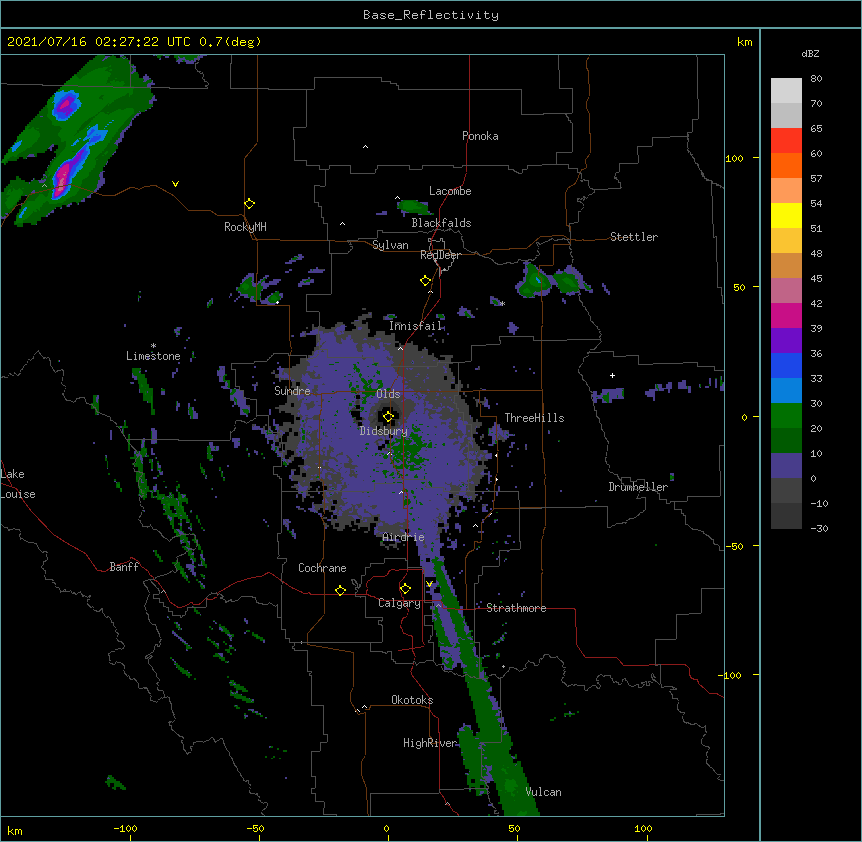Click the Limestone label
This screenshot has width=862, height=842.
pos(153,356)
